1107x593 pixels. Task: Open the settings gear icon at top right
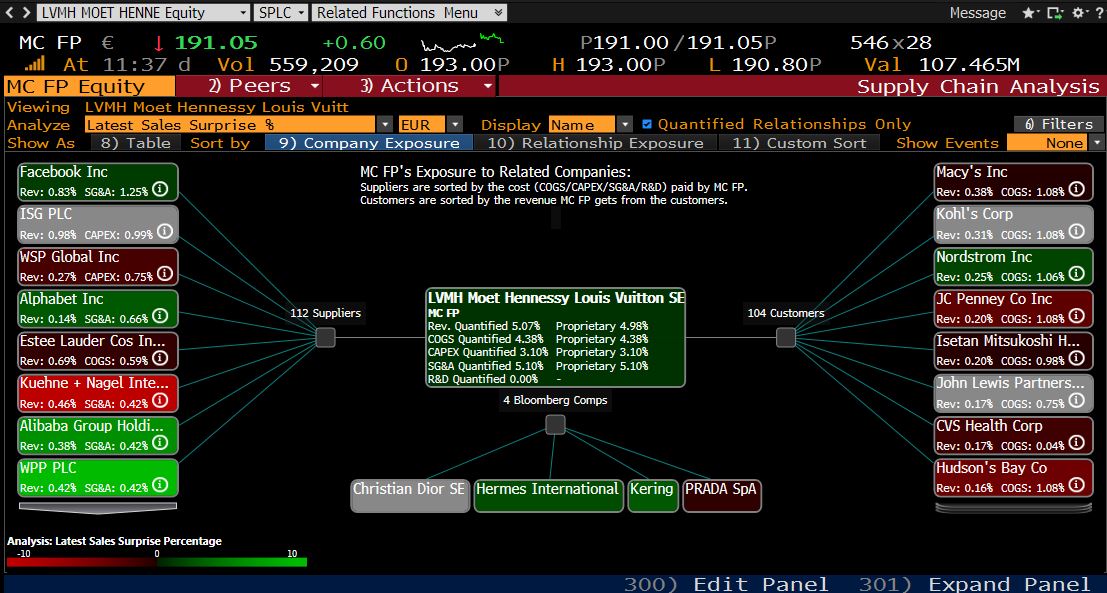[x=1078, y=13]
